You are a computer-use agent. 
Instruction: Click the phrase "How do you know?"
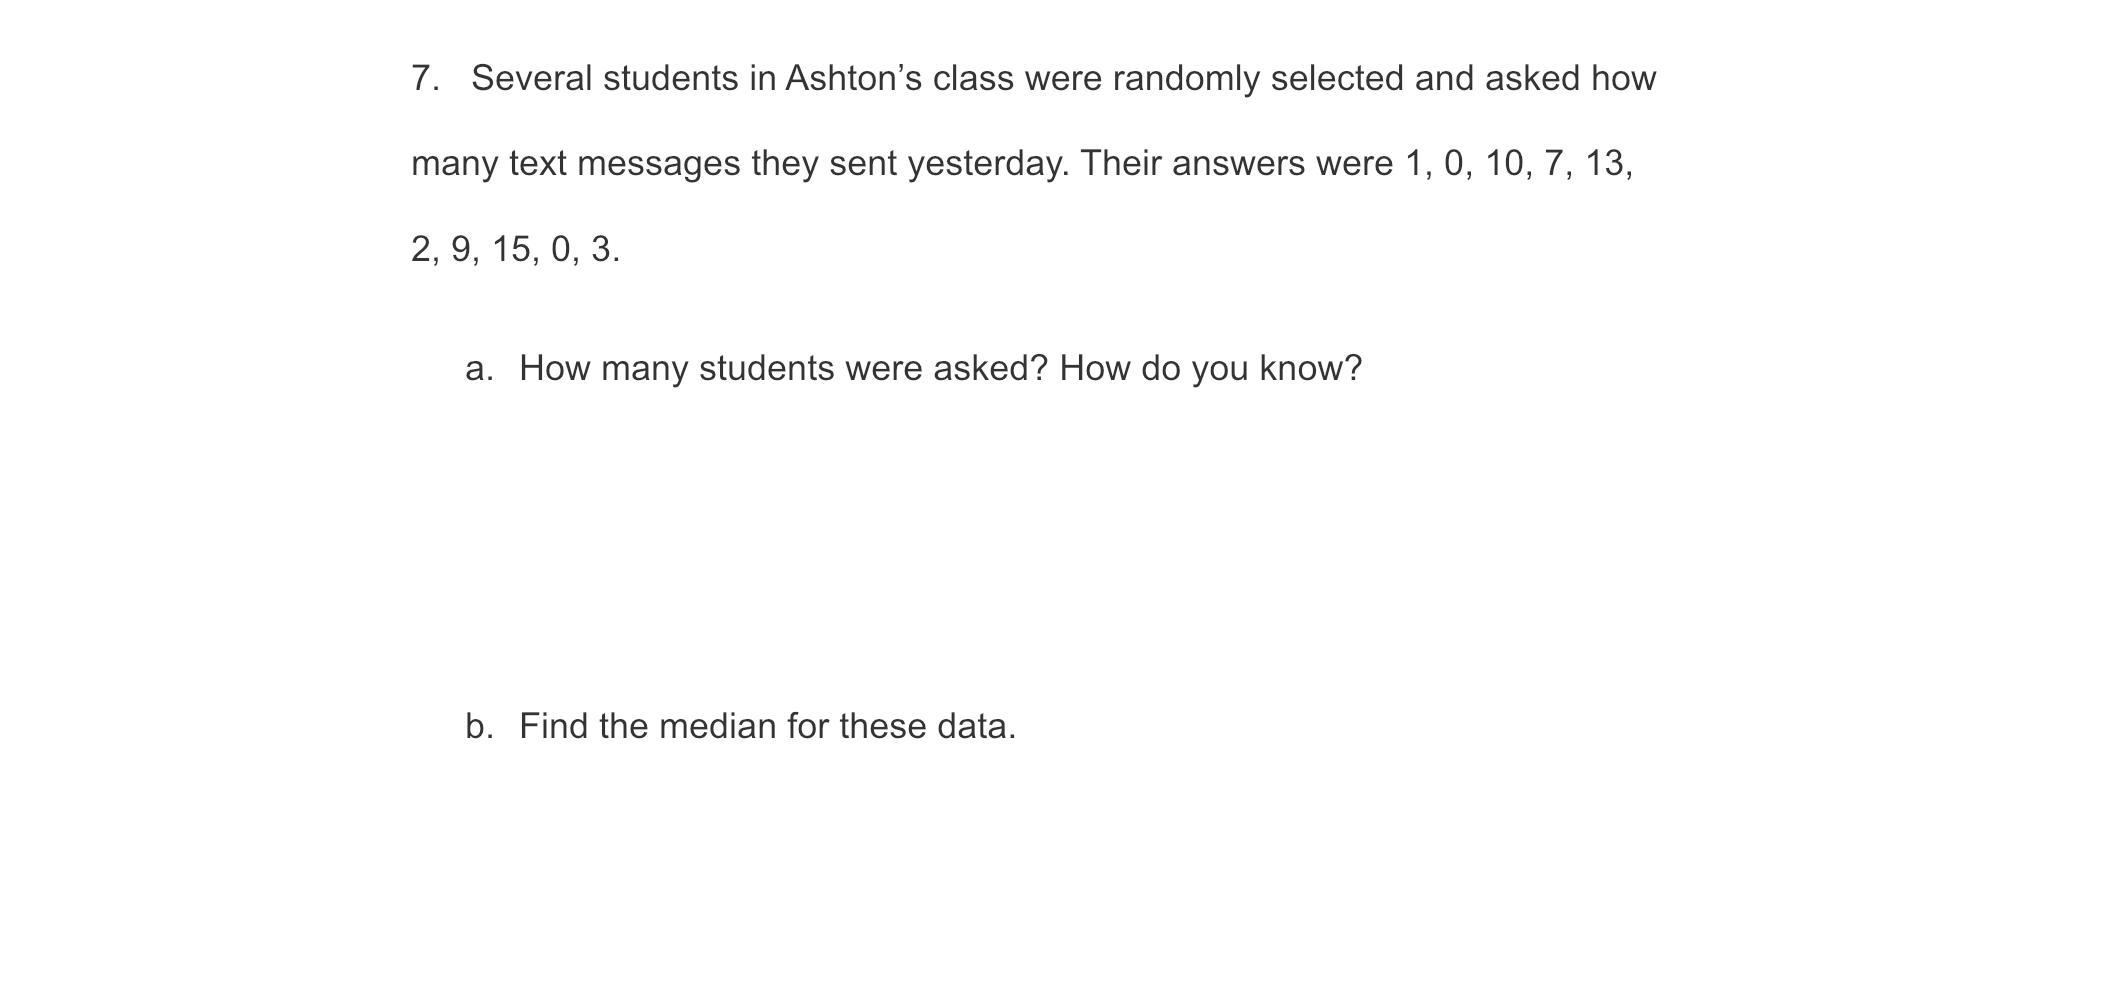point(1210,369)
